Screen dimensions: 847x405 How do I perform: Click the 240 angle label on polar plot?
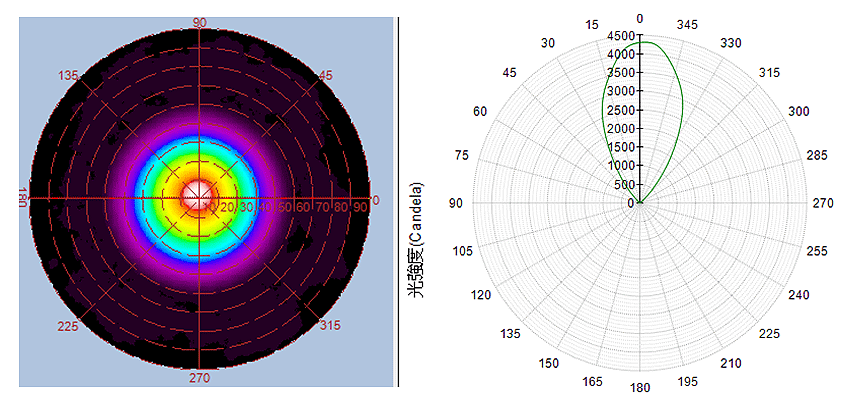(x=799, y=295)
